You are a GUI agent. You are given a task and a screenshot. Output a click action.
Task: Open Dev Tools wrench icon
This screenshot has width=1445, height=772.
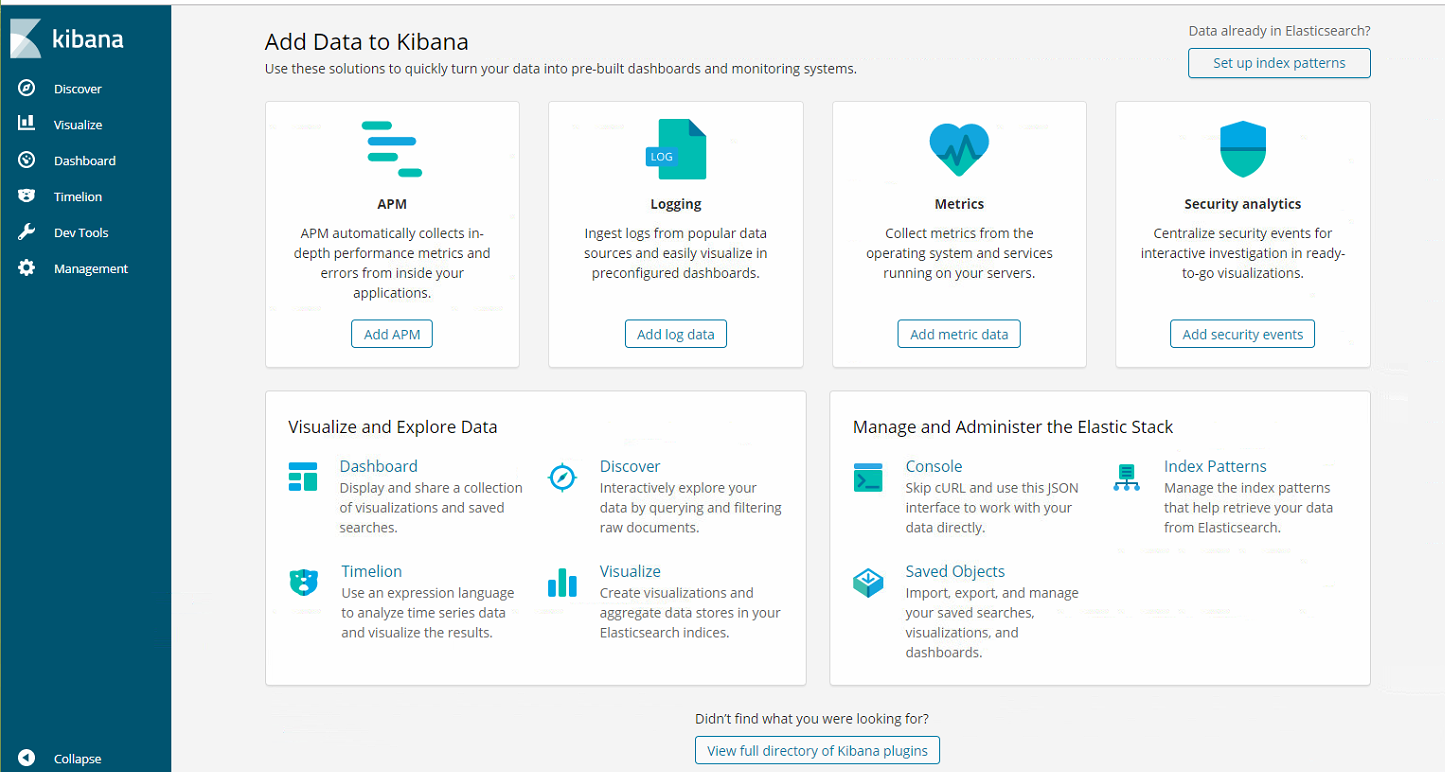pyautogui.click(x=27, y=232)
